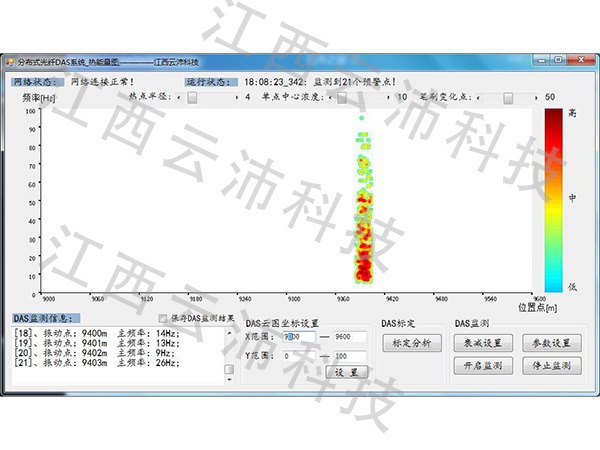Select row [20] 振动点 9402m 9Hz
The width and height of the screenshot is (600, 450).
coord(94,353)
